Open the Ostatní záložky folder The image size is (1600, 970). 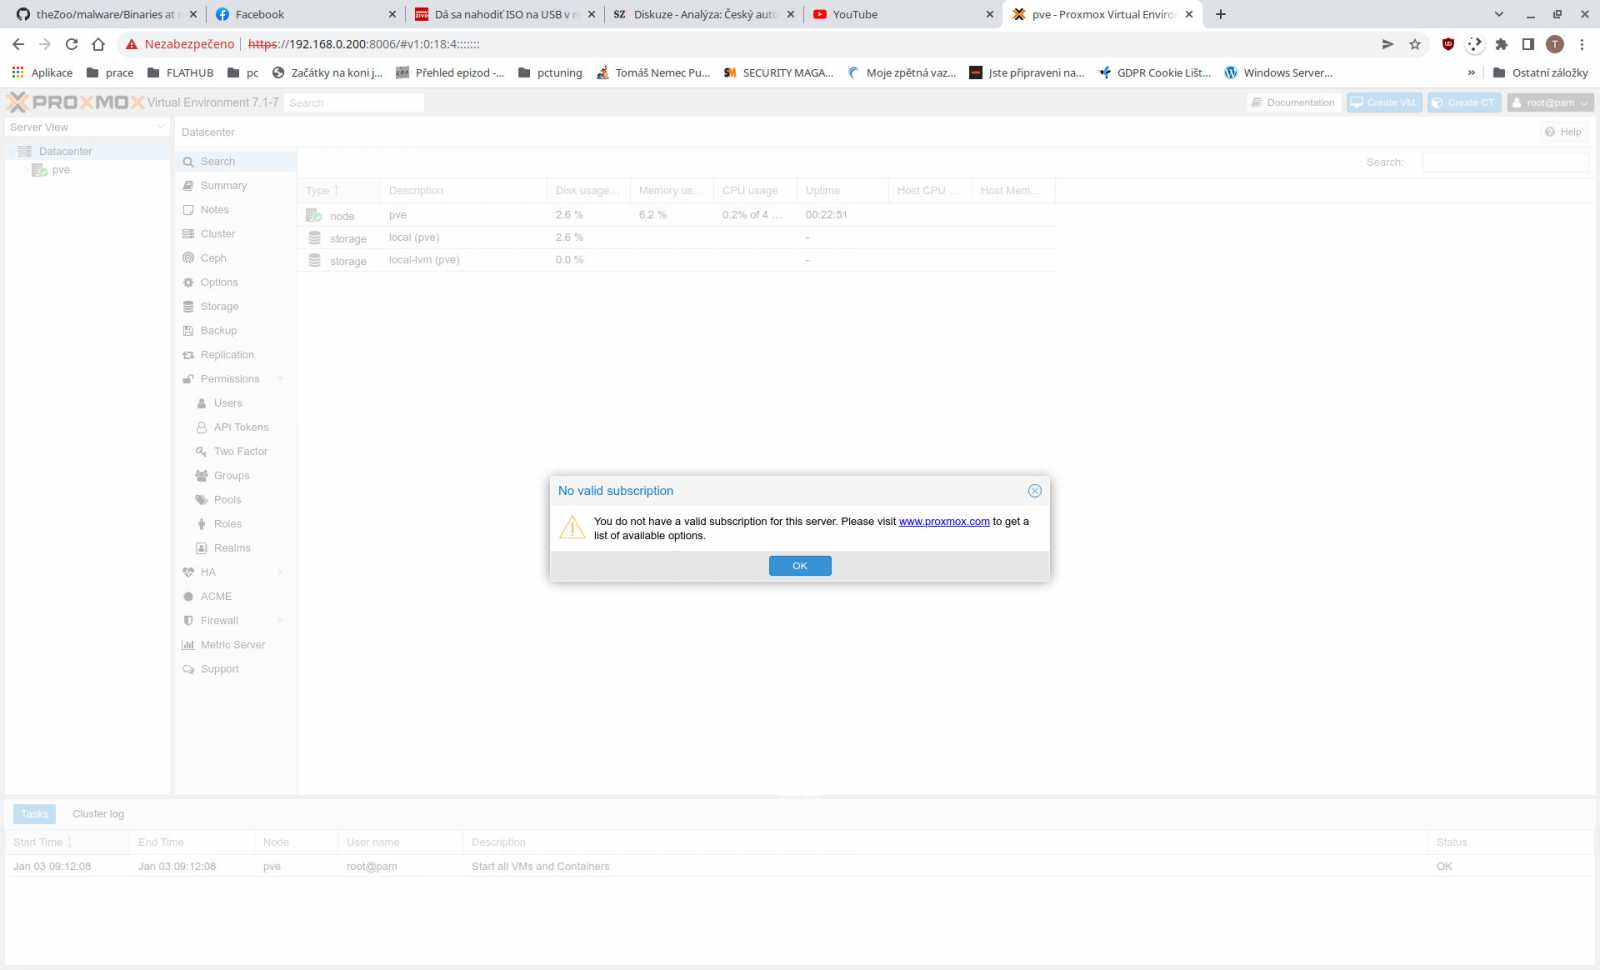pos(1540,73)
